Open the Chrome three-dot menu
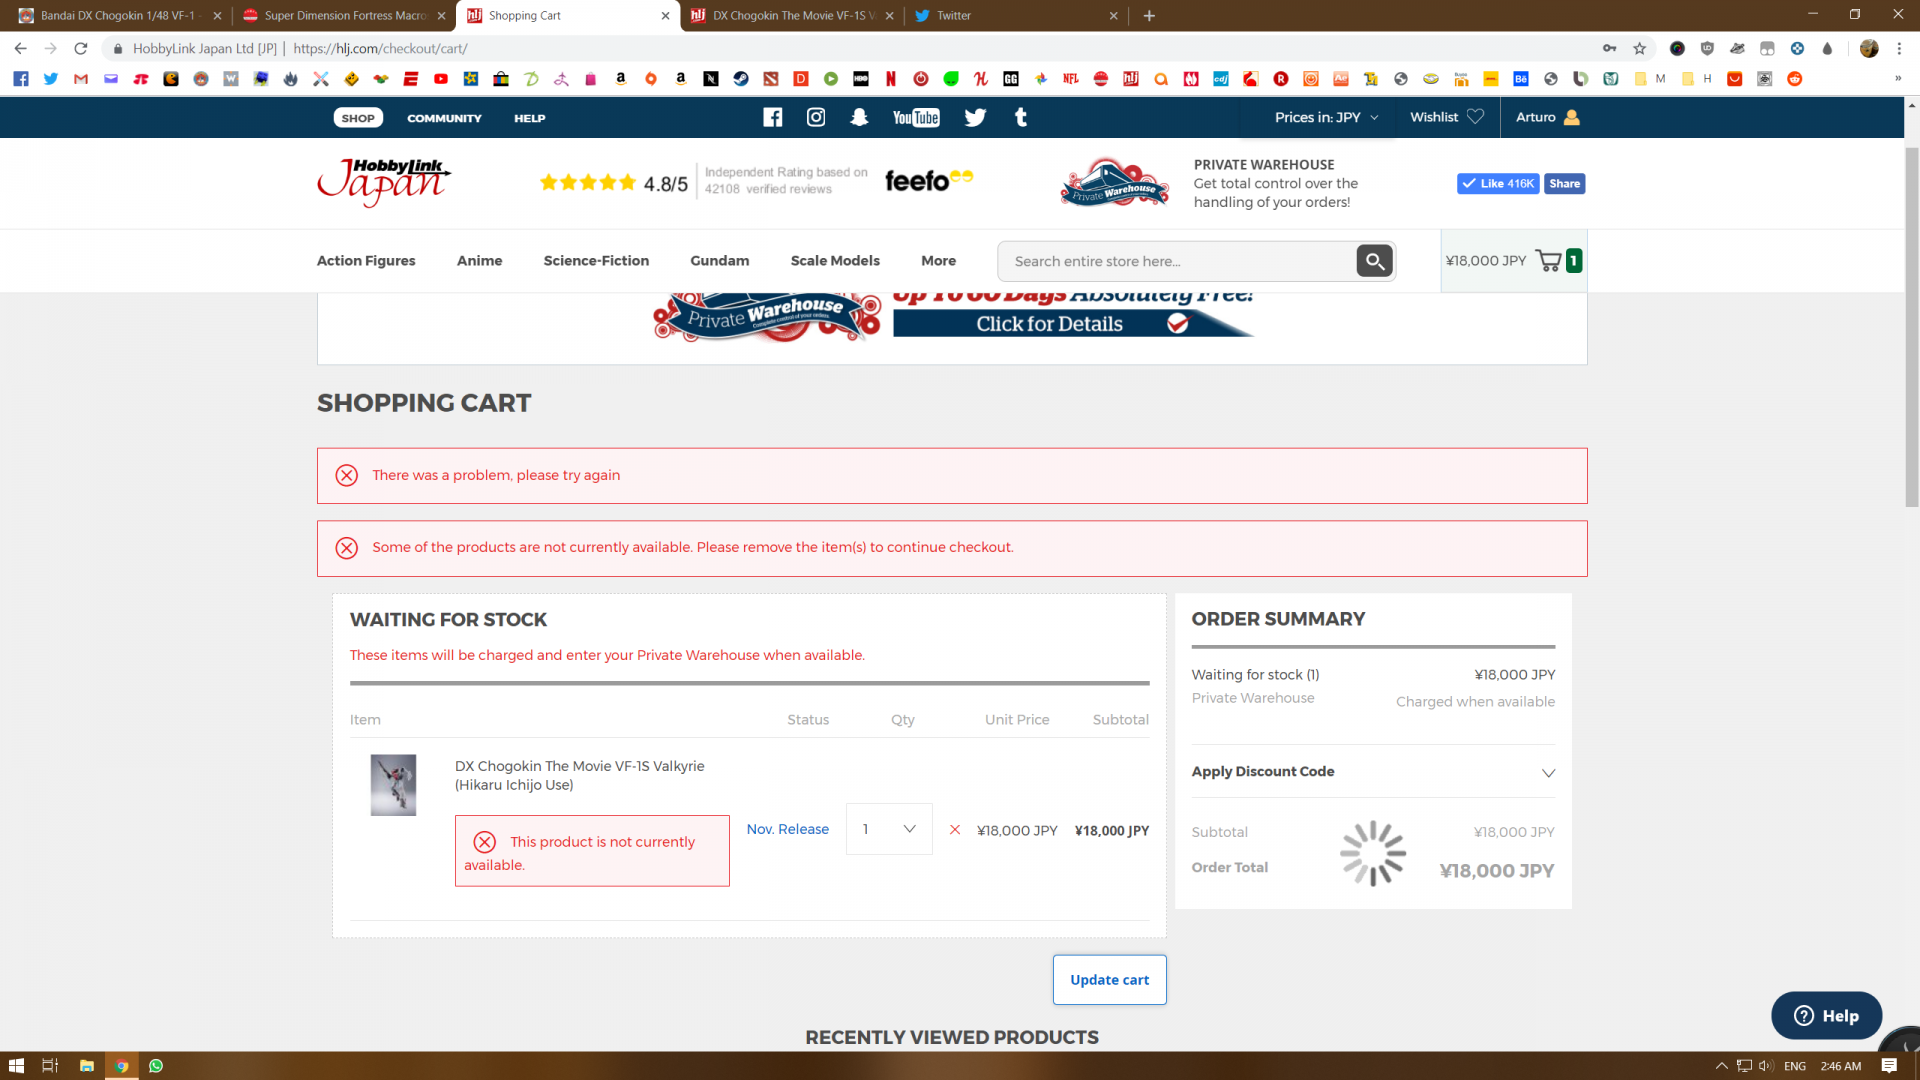The height and width of the screenshot is (1080, 1920). point(1899,48)
